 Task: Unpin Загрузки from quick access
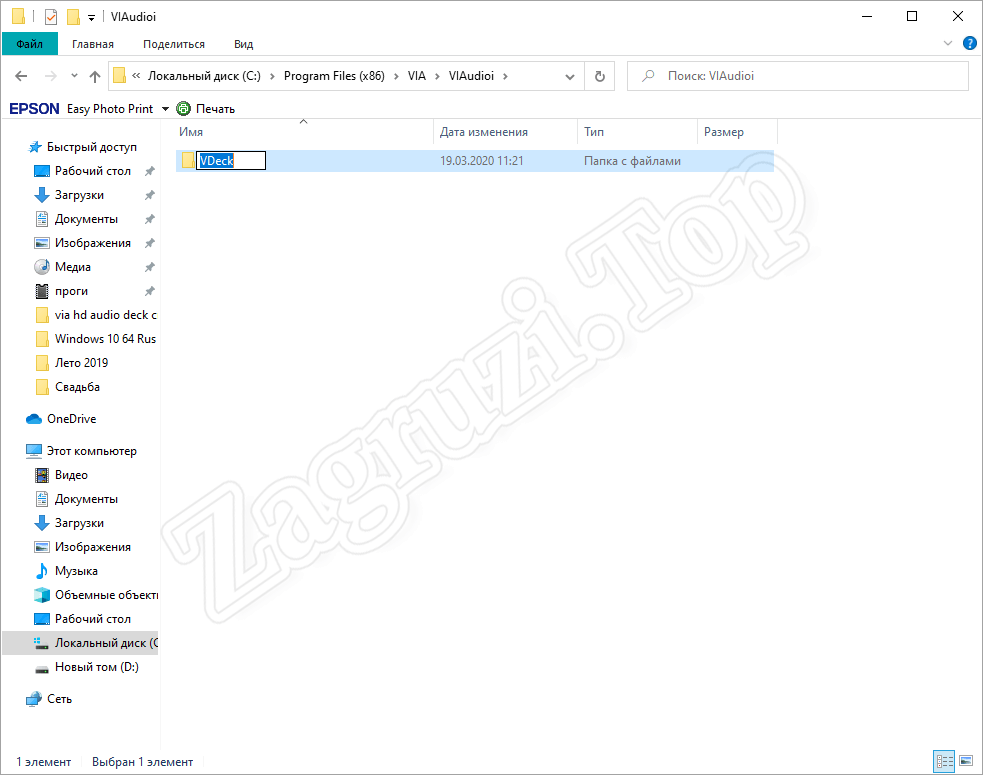[x=149, y=195]
